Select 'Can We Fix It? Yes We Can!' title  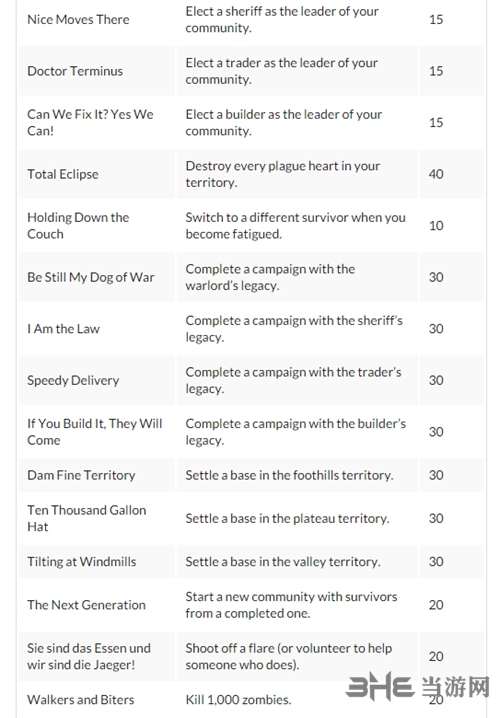(x=90, y=122)
